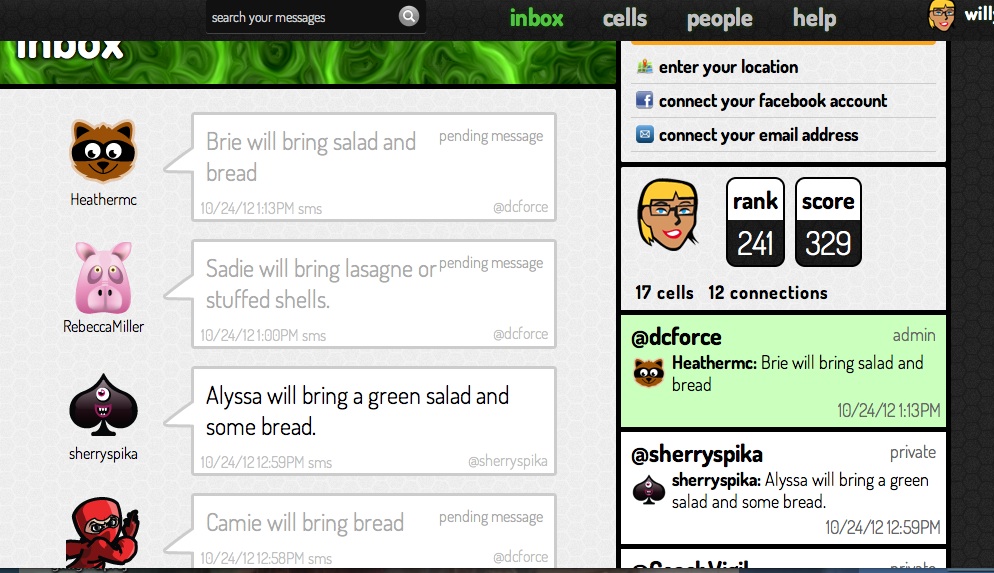Open the blonde profile avatar beside rank
The image size is (994, 573).
(x=668, y=214)
